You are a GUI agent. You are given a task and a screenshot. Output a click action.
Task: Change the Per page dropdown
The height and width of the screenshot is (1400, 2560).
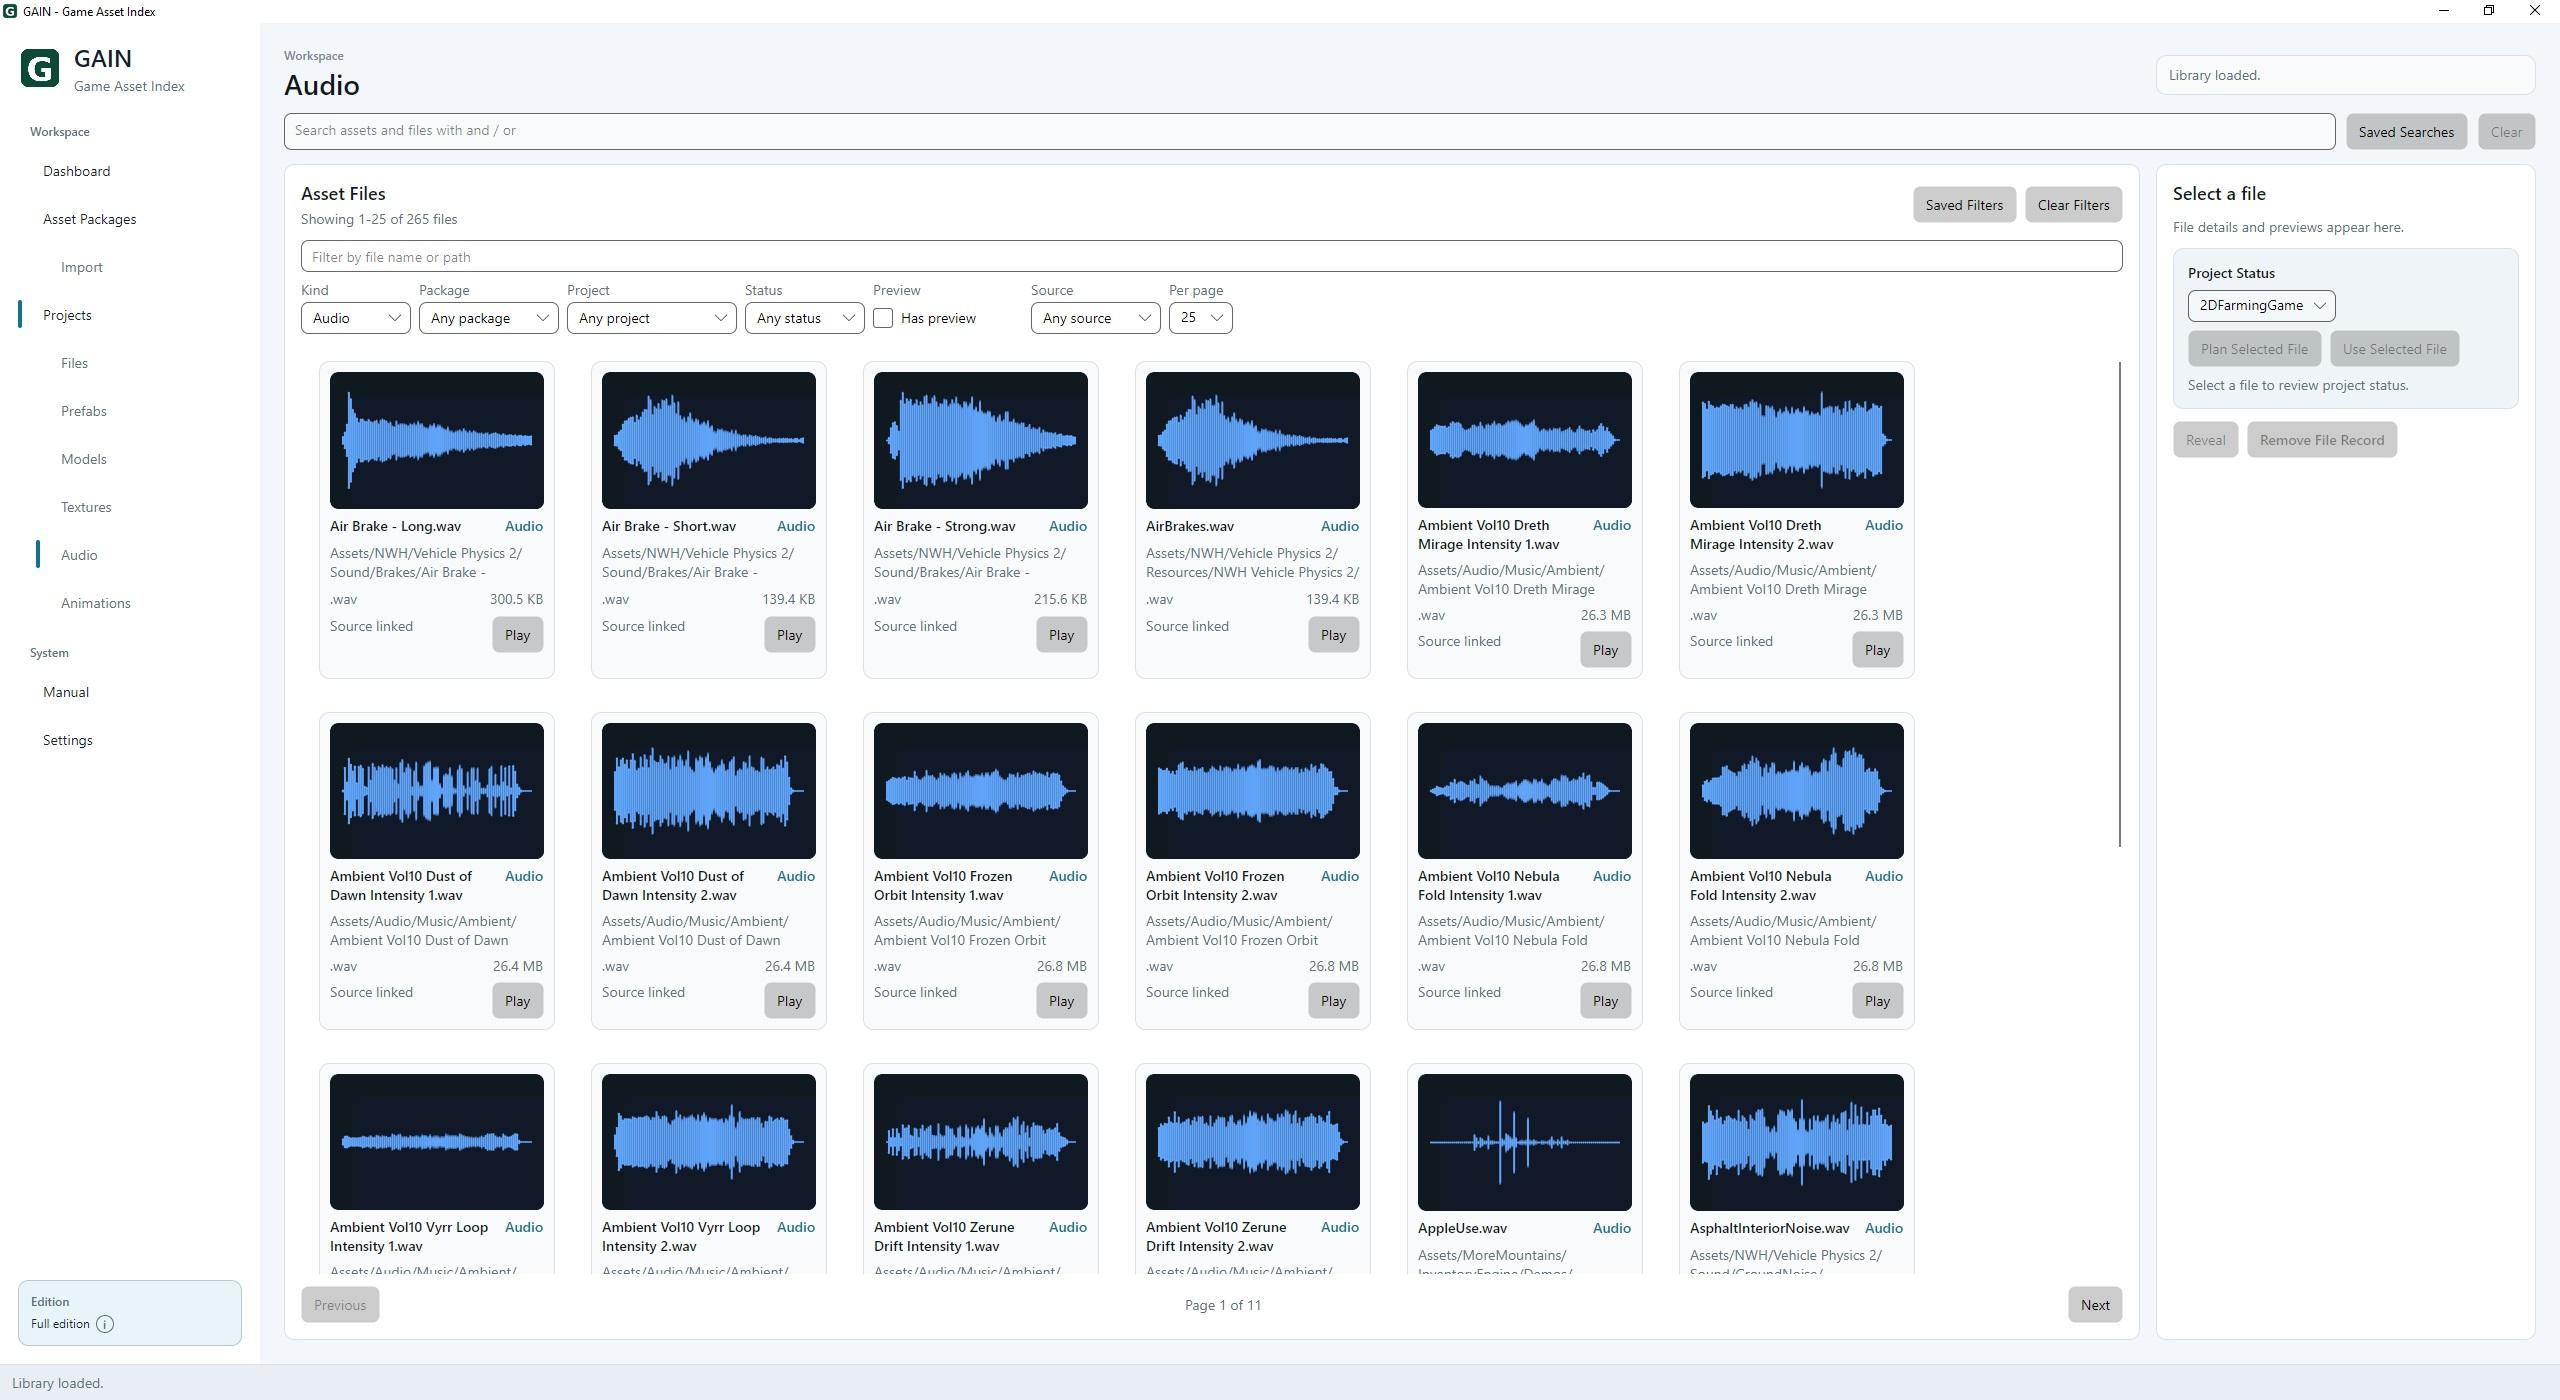point(1200,318)
